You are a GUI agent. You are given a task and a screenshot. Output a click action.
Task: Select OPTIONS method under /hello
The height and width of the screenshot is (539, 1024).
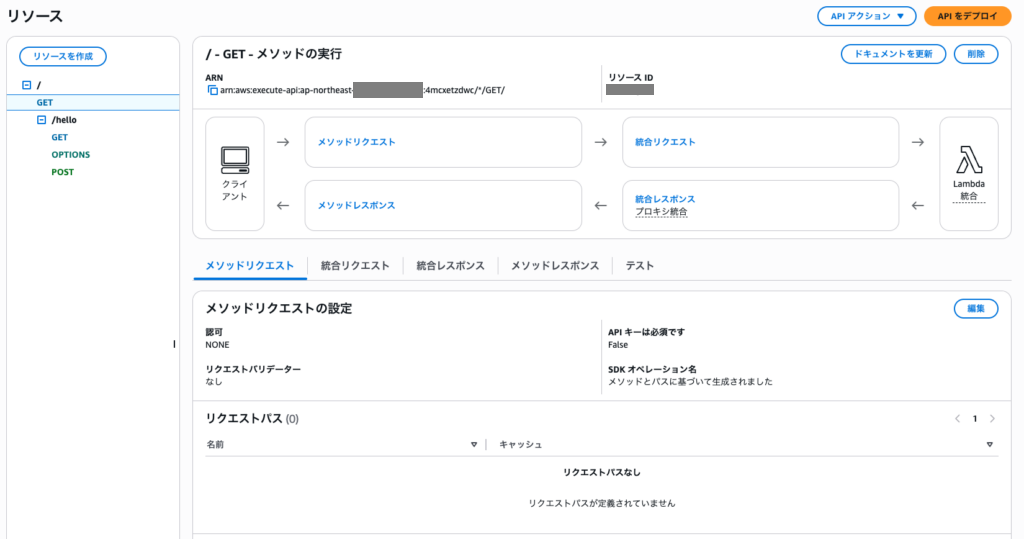70,155
